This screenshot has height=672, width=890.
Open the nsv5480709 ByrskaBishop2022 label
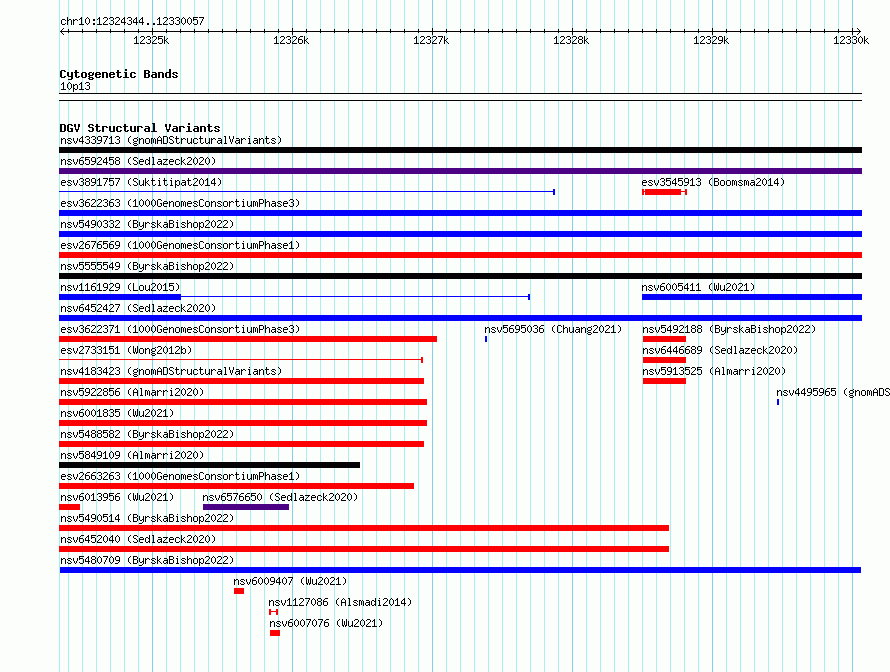tap(147, 560)
